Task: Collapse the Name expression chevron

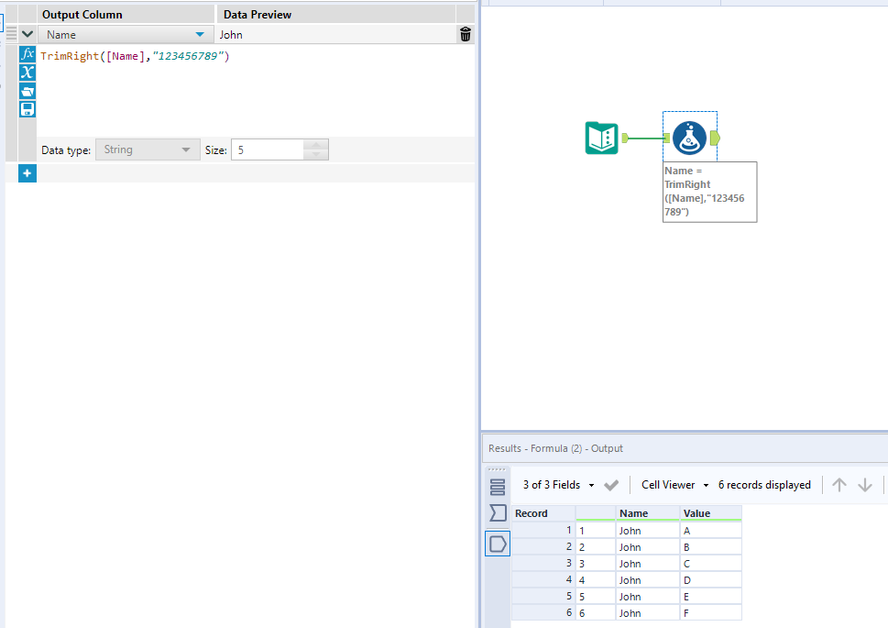Action: pos(27,34)
